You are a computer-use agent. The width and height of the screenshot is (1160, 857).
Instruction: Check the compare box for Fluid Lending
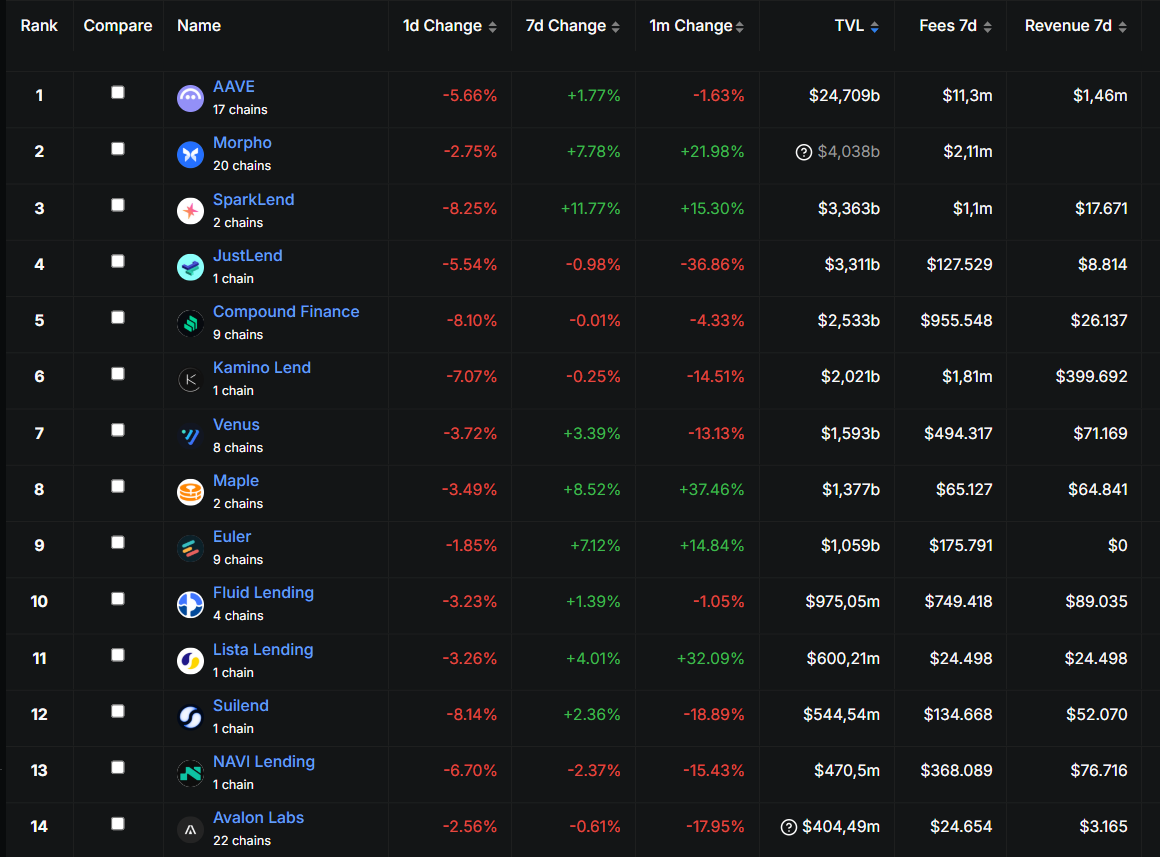tap(118, 599)
